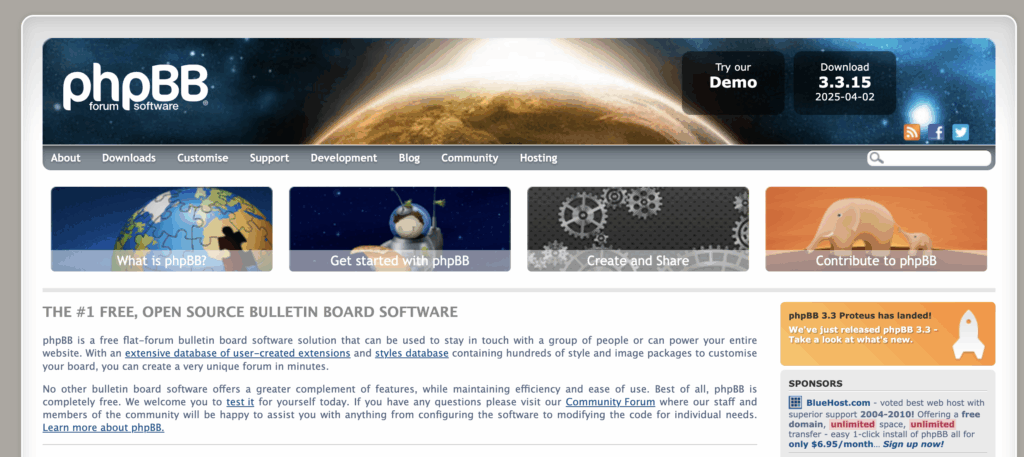This screenshot has height=457, width=1024.
Task: Visit the Community Forum link
Action: (610, 402)
